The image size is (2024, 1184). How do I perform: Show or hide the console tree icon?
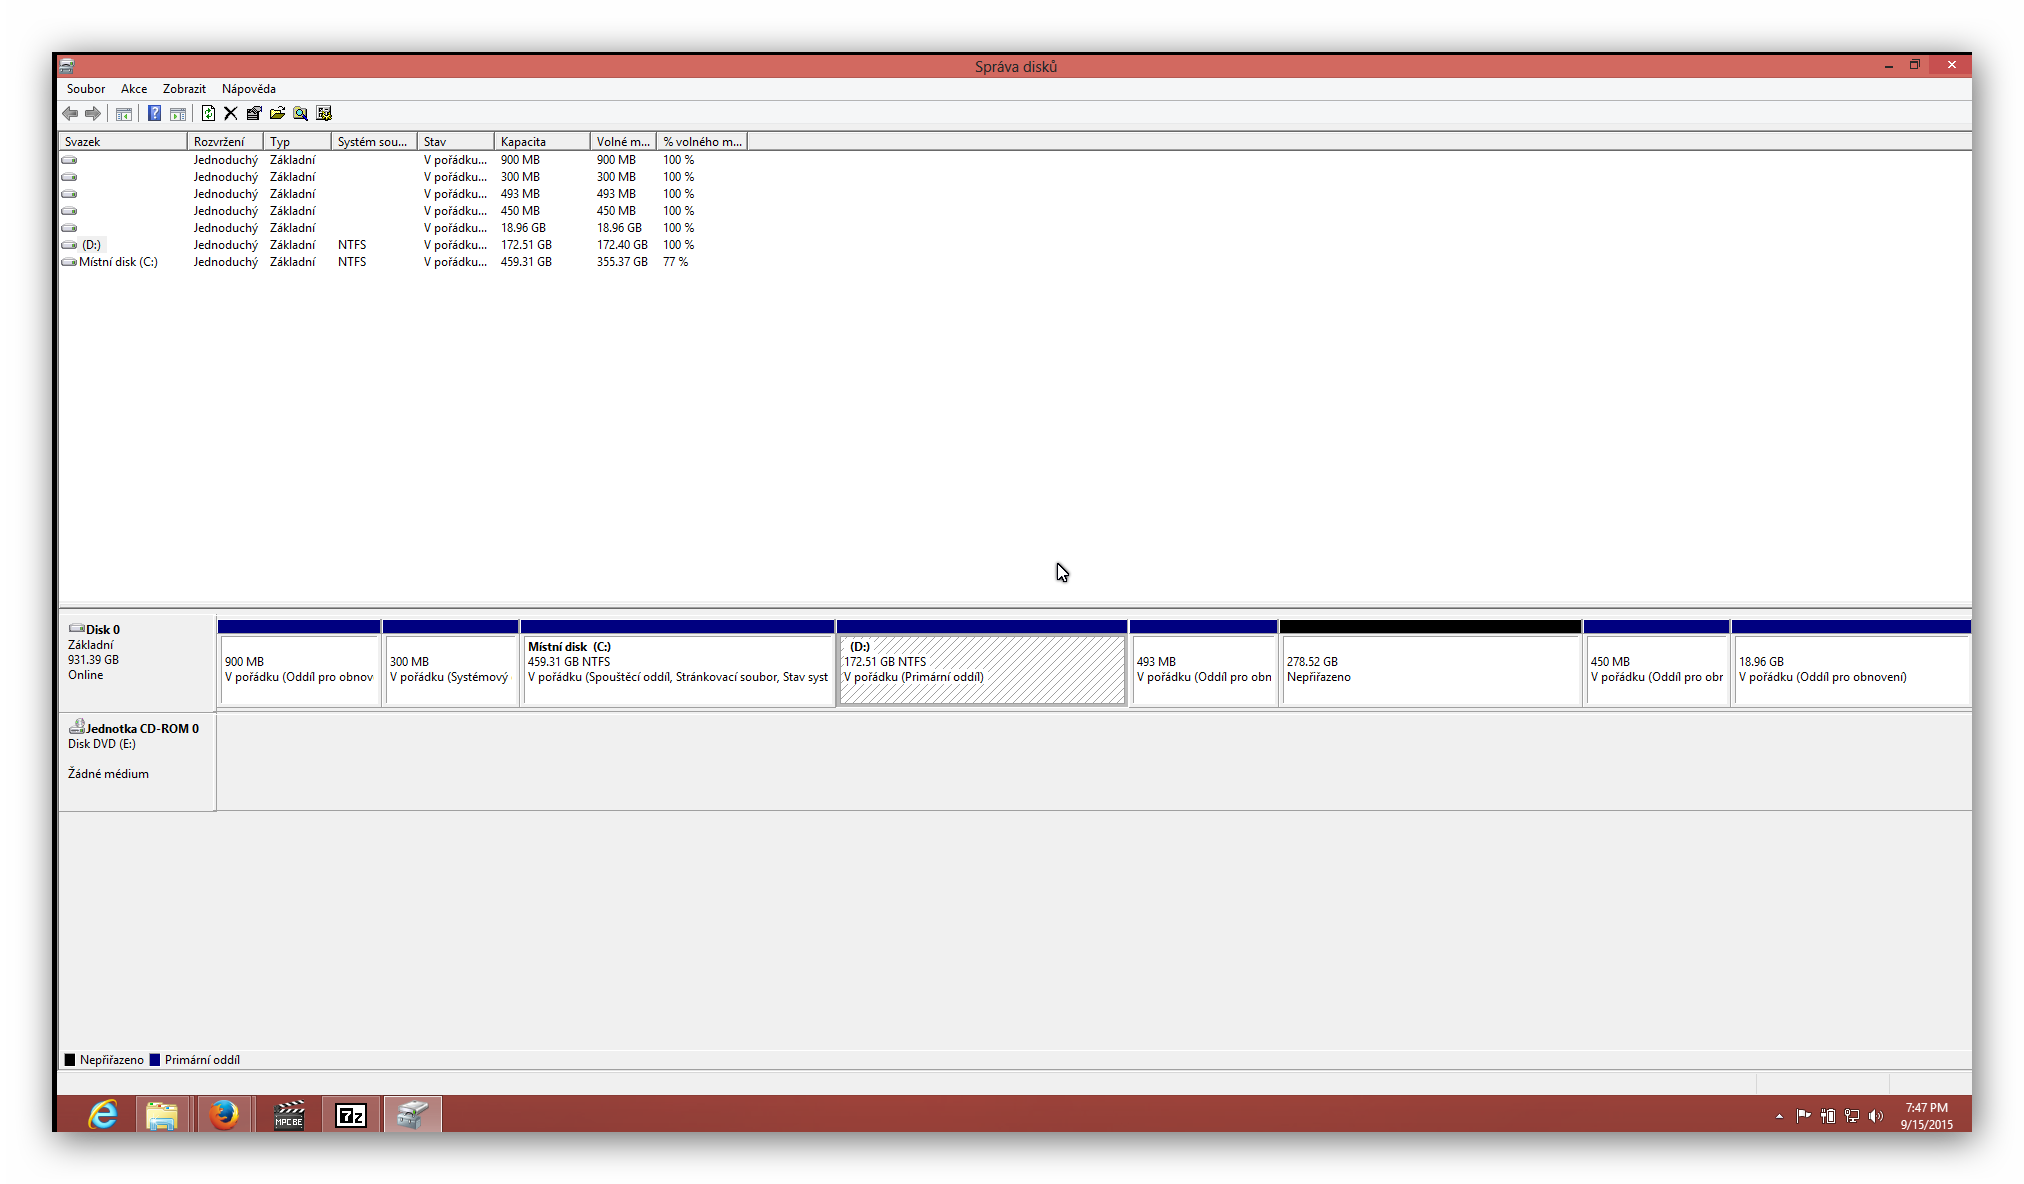tap(124, 113)
